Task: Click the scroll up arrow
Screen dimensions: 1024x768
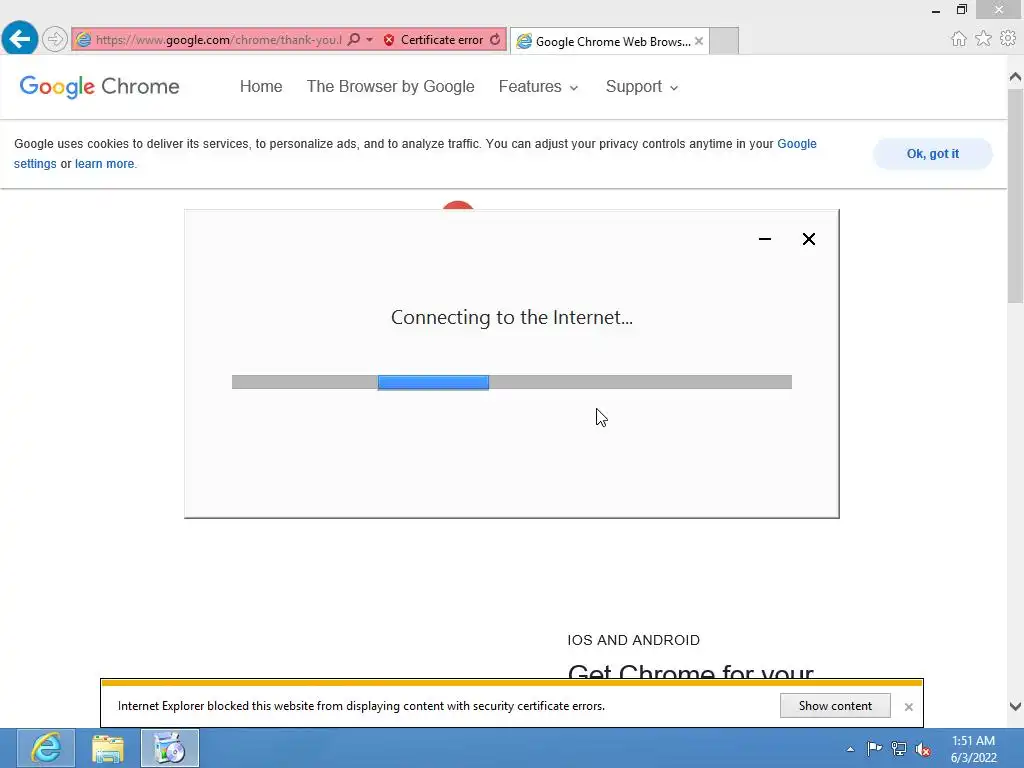Action: coord(1015,77)
